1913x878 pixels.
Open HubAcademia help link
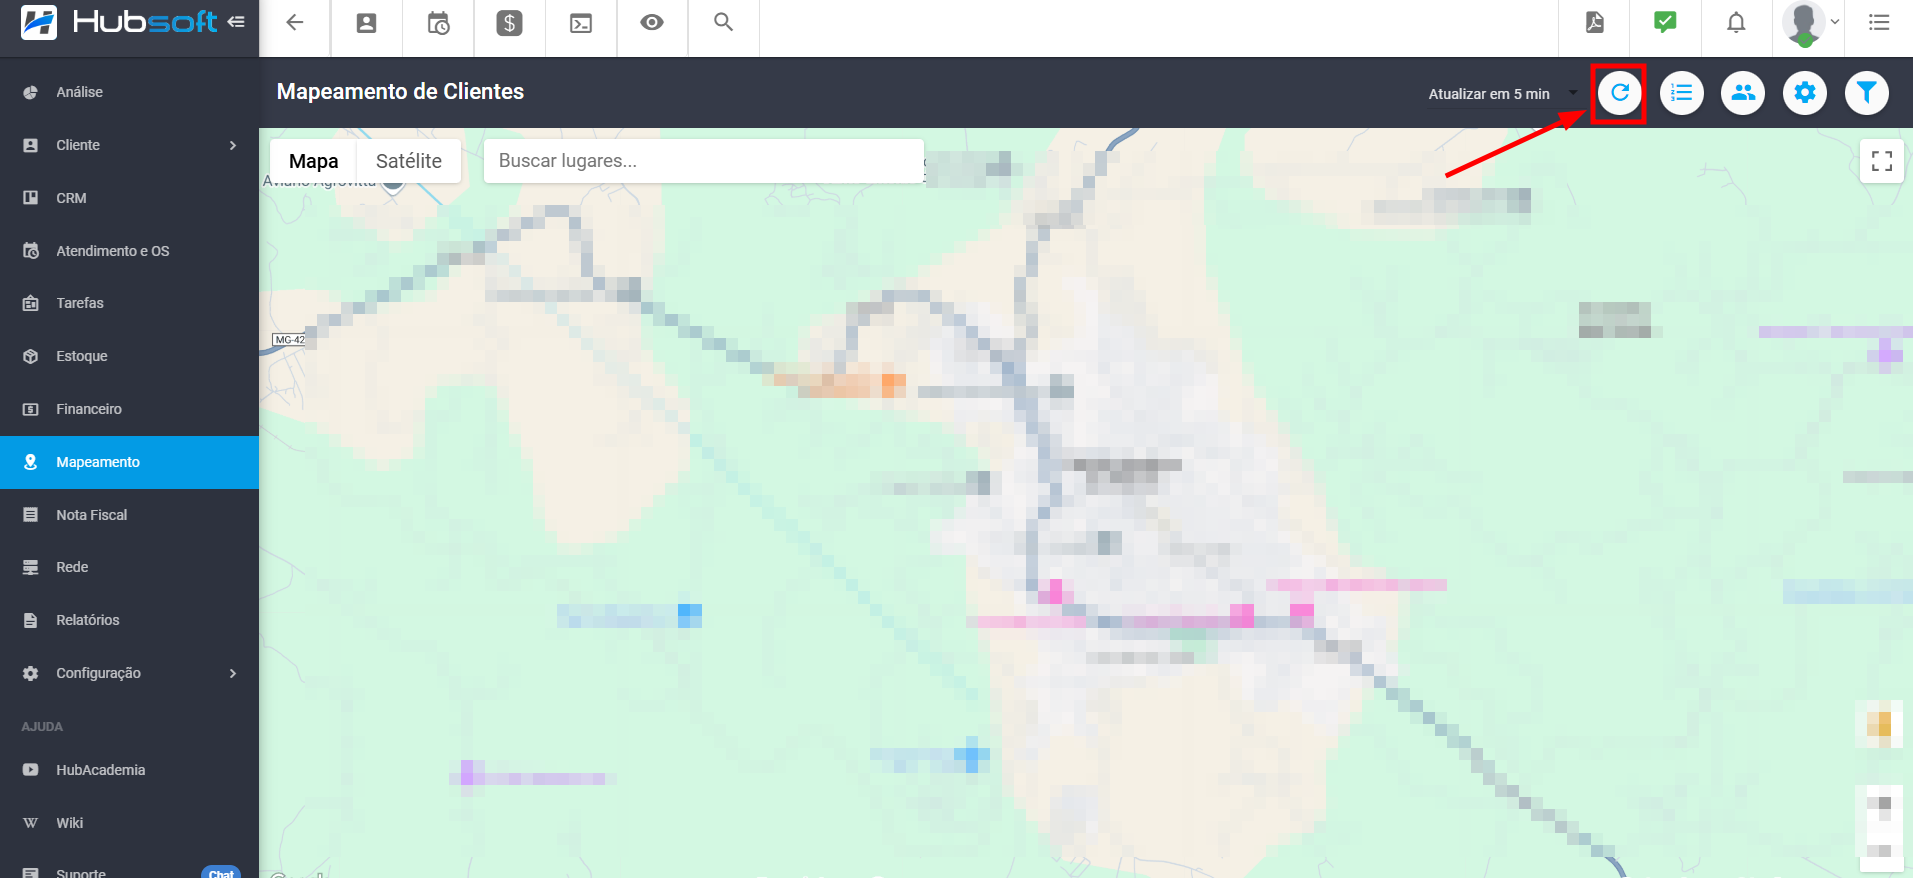click(x=129, y=770)
